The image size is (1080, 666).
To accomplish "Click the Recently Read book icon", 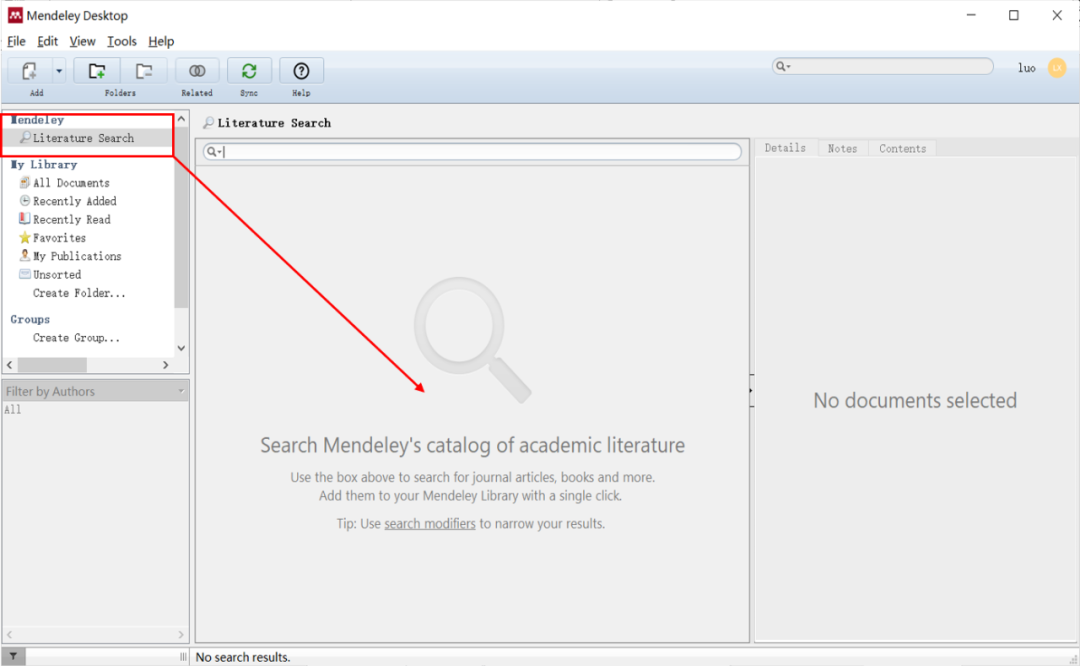I will pyautogui.click(x=25, y=218).
